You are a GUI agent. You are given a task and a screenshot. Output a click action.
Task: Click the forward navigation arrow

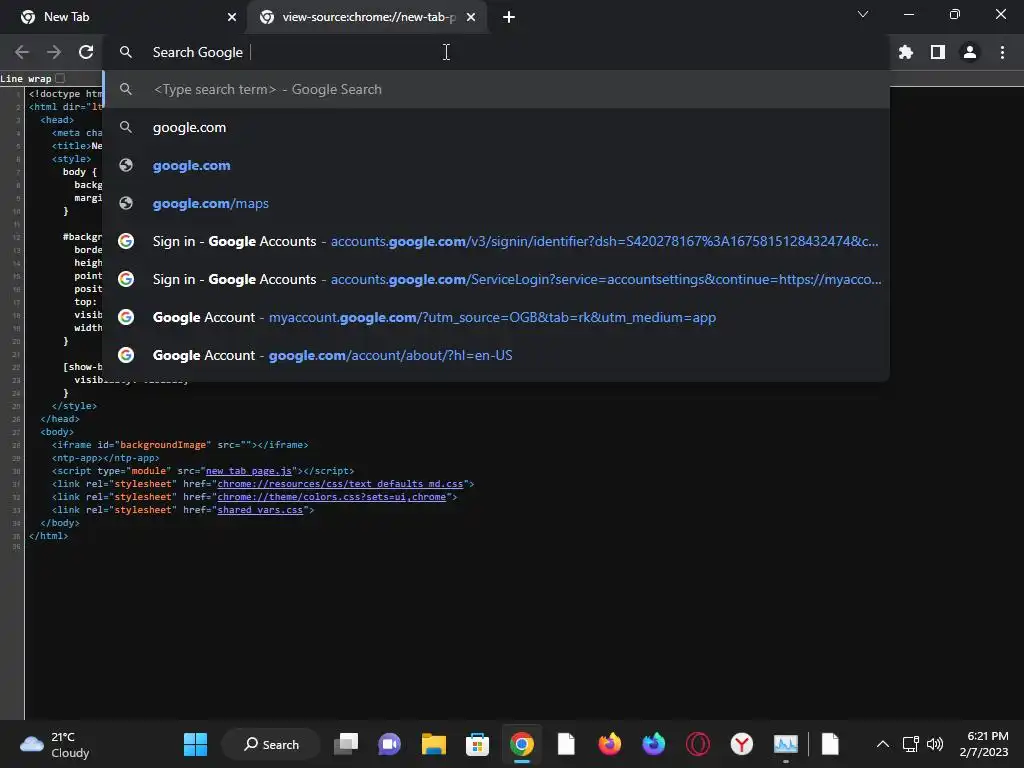point(54,52)
